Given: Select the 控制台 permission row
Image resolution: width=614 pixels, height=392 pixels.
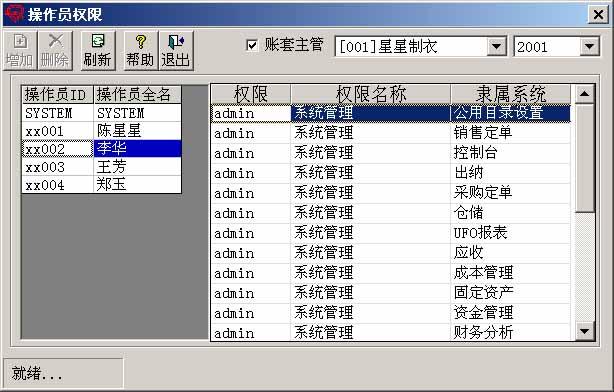Looking at the screenshot, I should click(391, 153).
